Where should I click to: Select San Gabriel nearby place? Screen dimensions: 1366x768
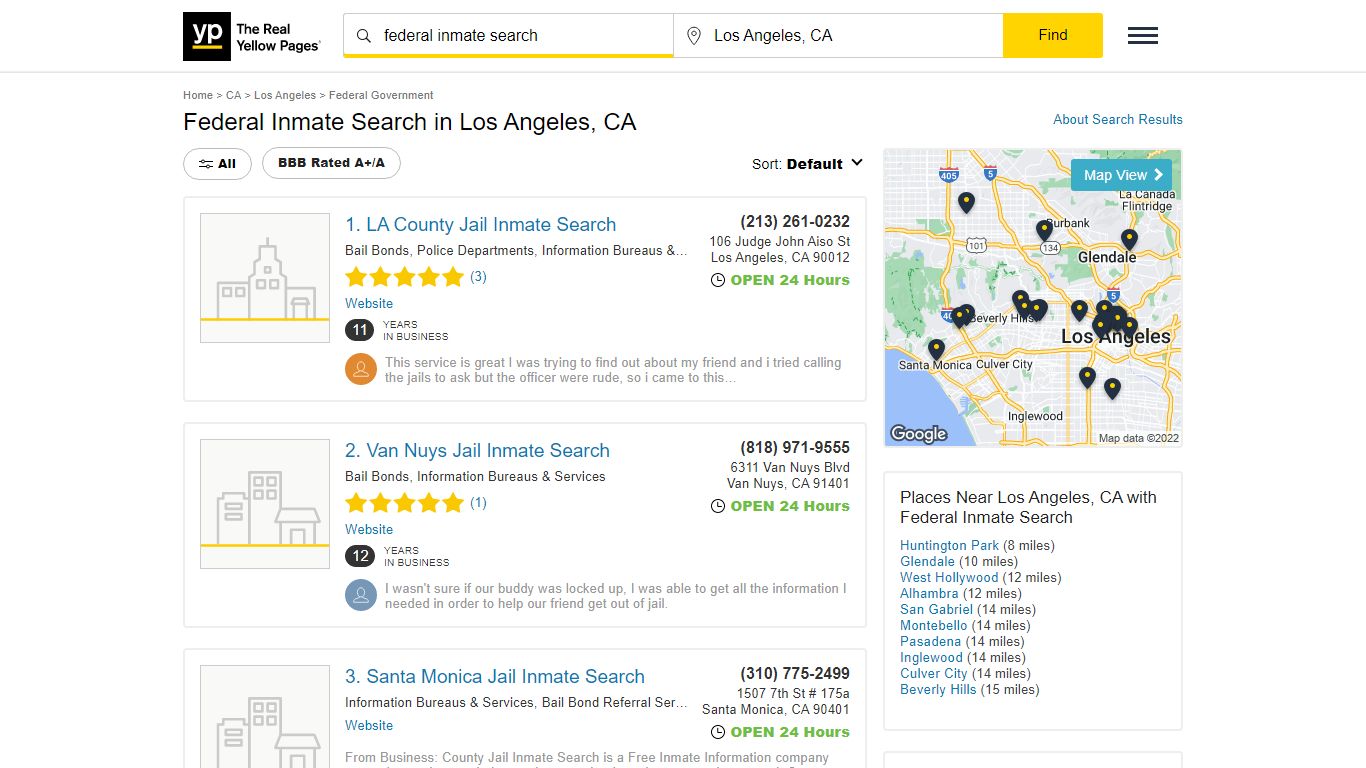coord(936,609)
